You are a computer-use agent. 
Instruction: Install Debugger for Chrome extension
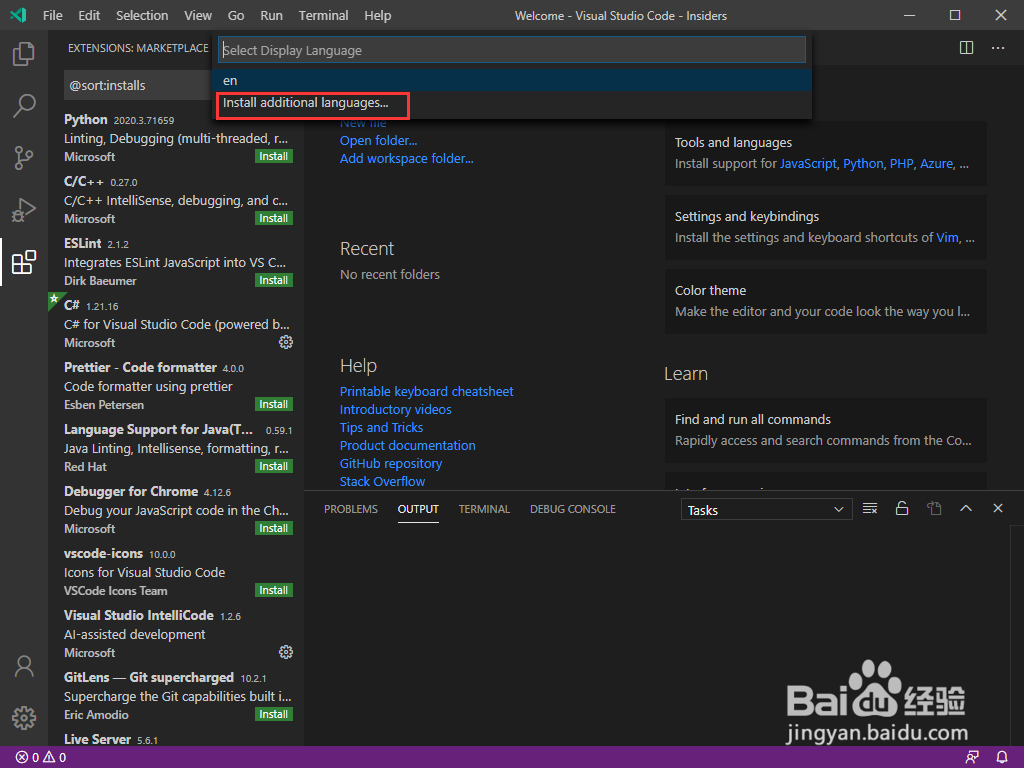tap(274, 528)
